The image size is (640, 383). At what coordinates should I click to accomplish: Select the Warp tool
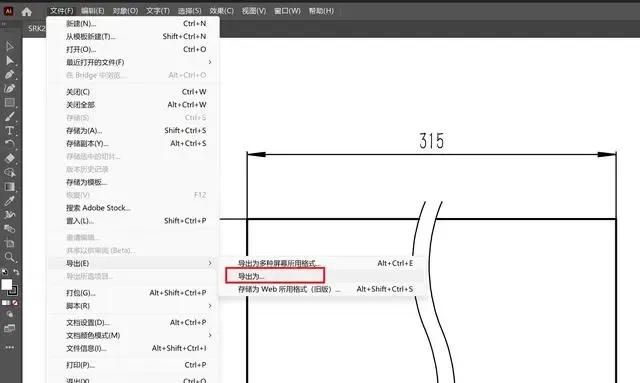click(9, 215)
